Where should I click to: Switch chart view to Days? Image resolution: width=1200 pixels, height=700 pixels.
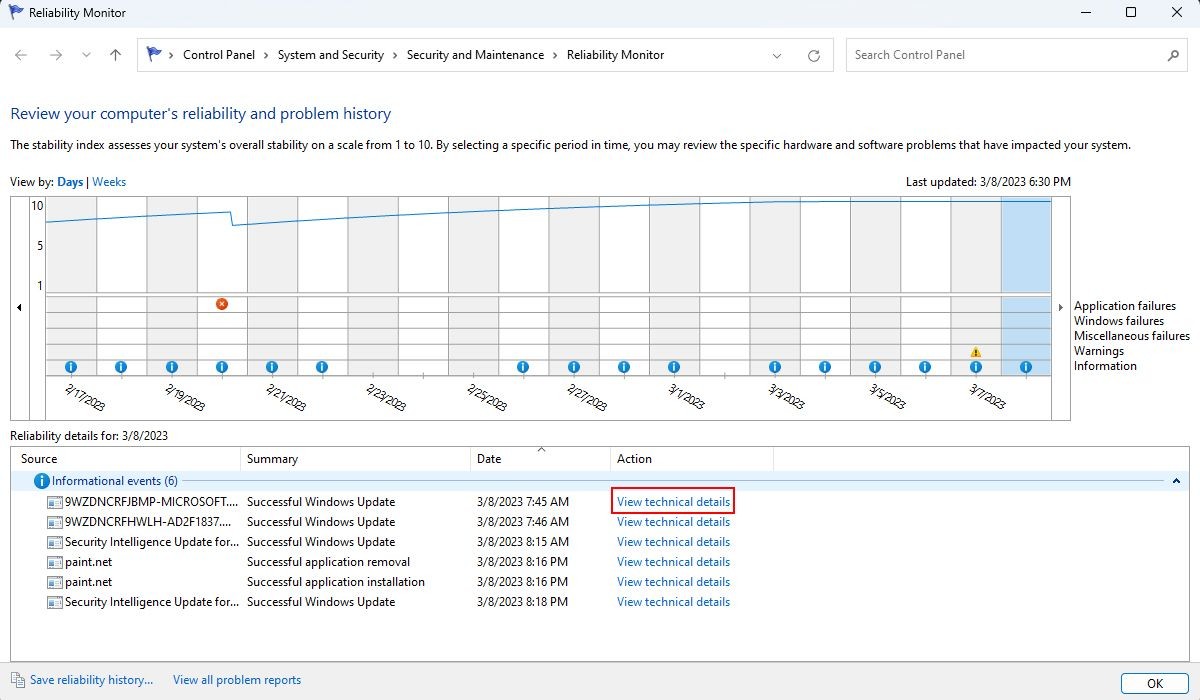[70, 182]
